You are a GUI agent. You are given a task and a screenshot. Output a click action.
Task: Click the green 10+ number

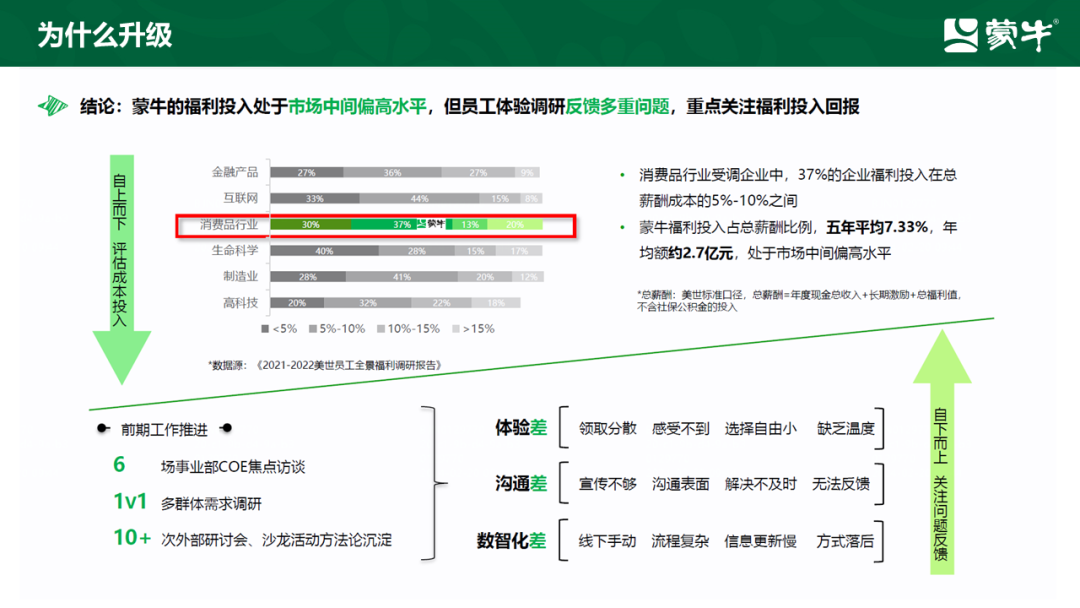(132, 538)
